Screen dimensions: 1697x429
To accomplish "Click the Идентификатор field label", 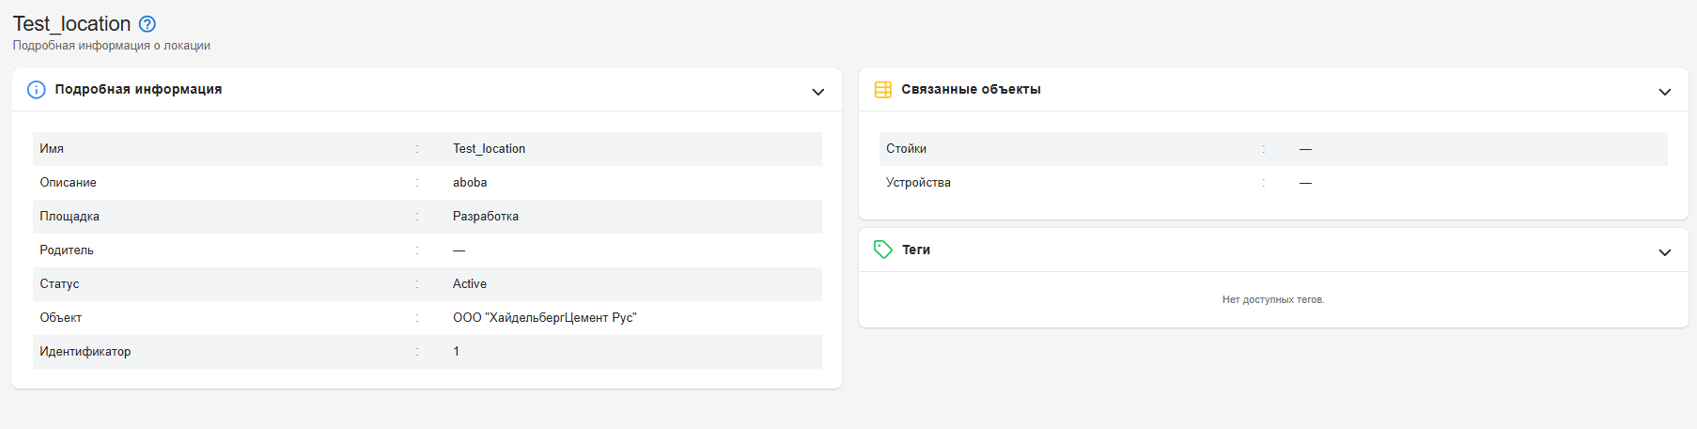I will pos(85,352).
